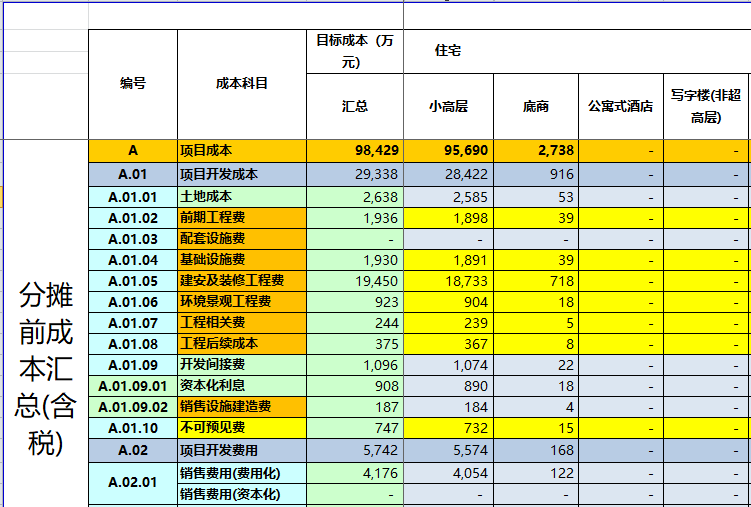Click the 底商 value 718
Image resolution: width=751 pixels, height=507 pixels.
[535, 280]
